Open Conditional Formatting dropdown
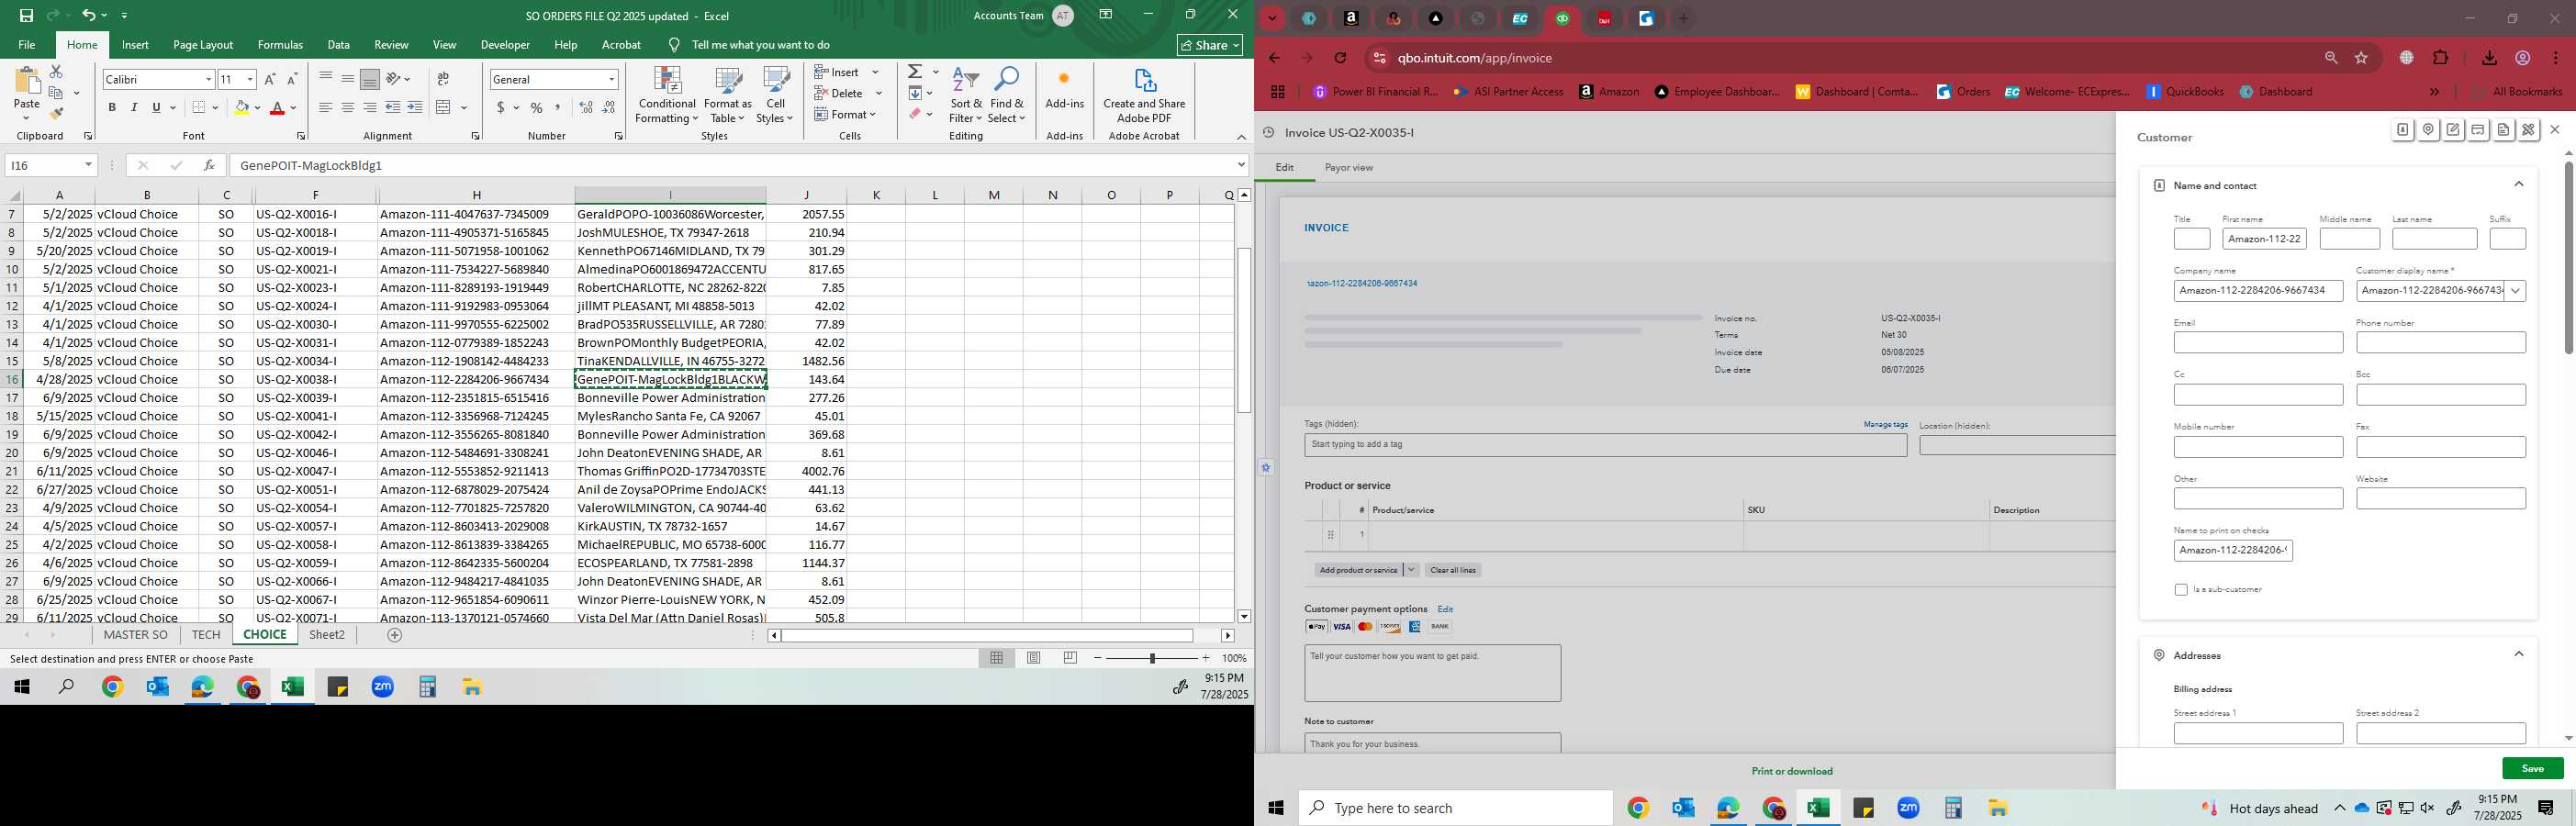Image resolution: width=2576 pixels, height=826 pixels. click(667, 96)
